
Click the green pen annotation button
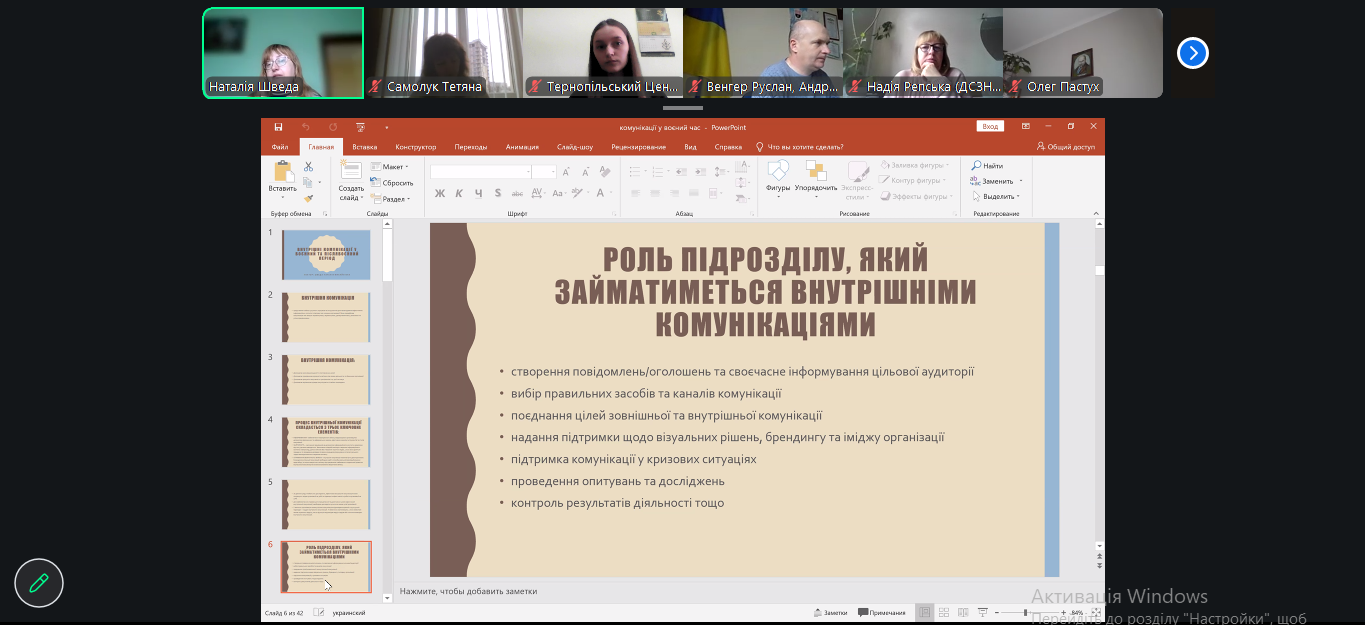39,582
